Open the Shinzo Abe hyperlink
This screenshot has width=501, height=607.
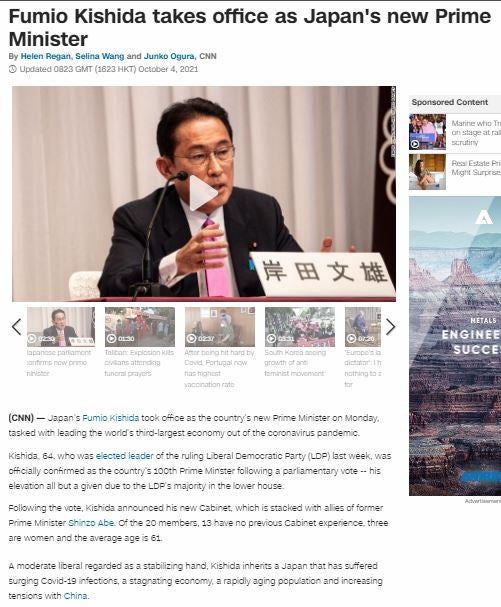click(x=91, y=523)
